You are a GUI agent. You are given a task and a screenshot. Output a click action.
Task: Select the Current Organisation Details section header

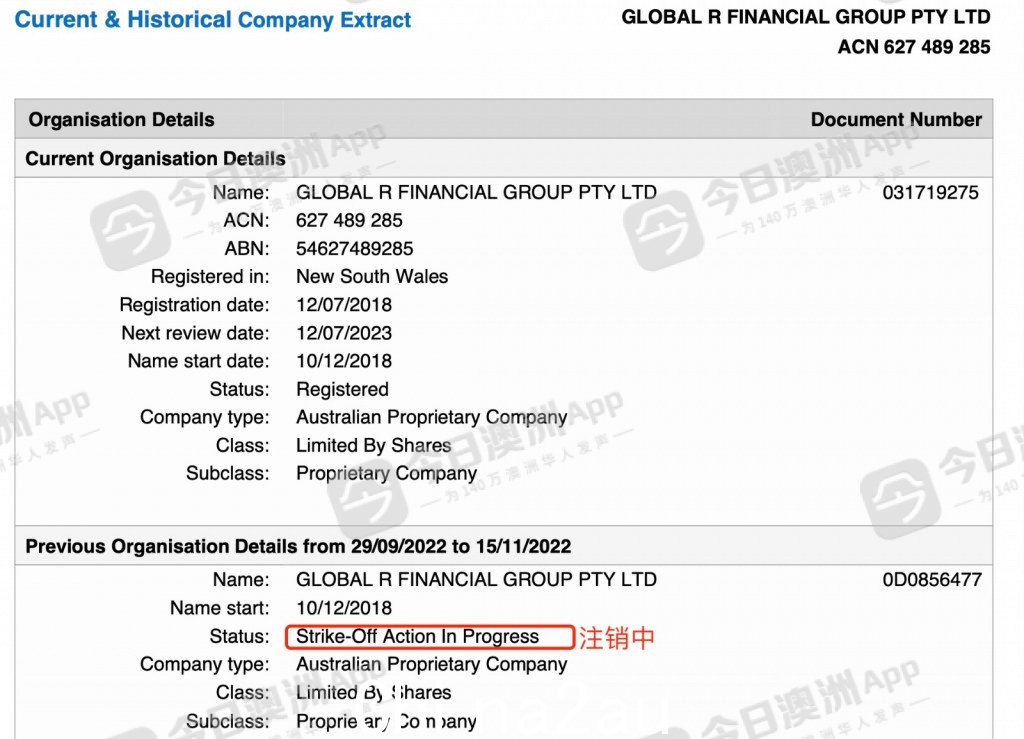[155, 159]
